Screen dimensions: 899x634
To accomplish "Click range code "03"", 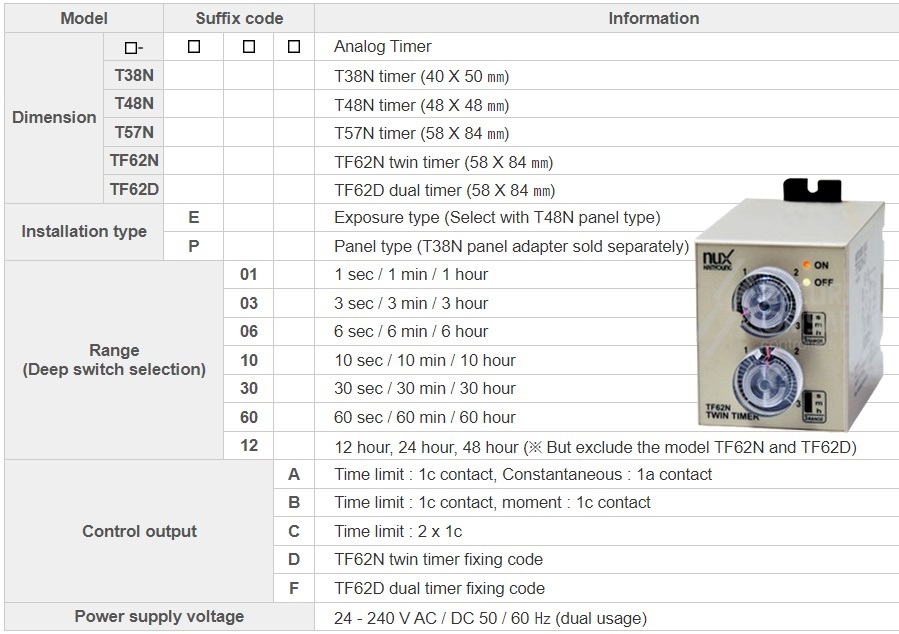I will (x=248, y=303).
